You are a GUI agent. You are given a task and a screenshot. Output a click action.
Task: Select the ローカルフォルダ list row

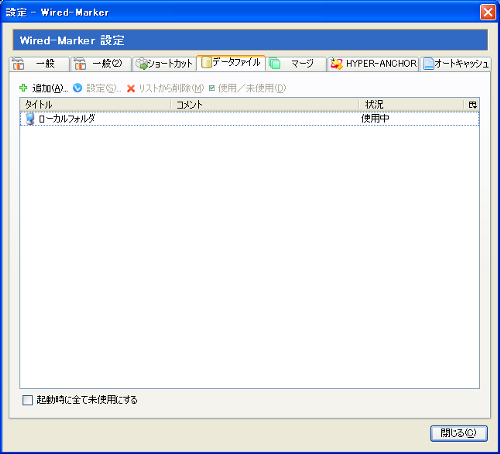[249, 119]
